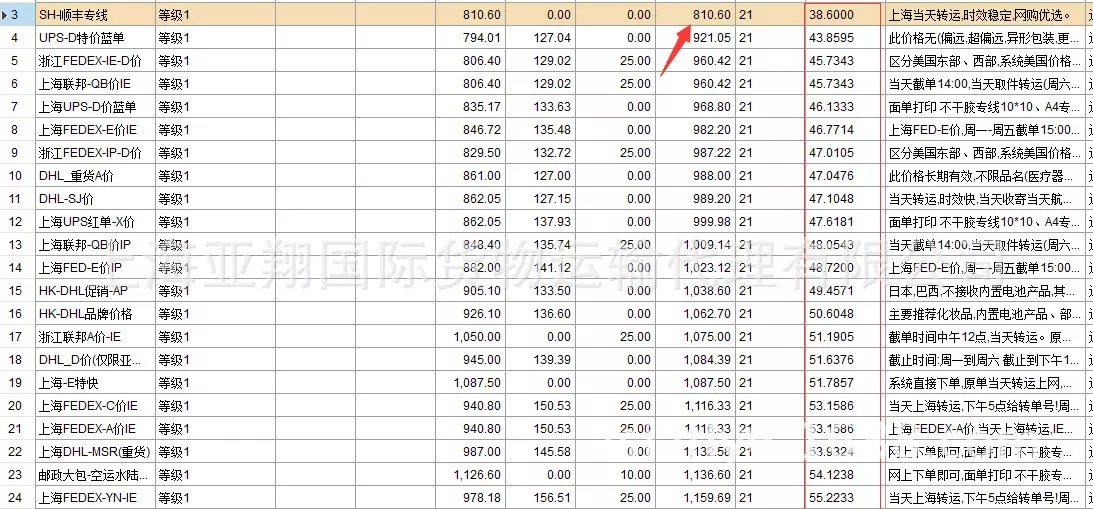Viewport: 1093px width, 509px height.
Task: Pick the 上海FEDEX-C价IE channel cell
Action: pos(95,406)
